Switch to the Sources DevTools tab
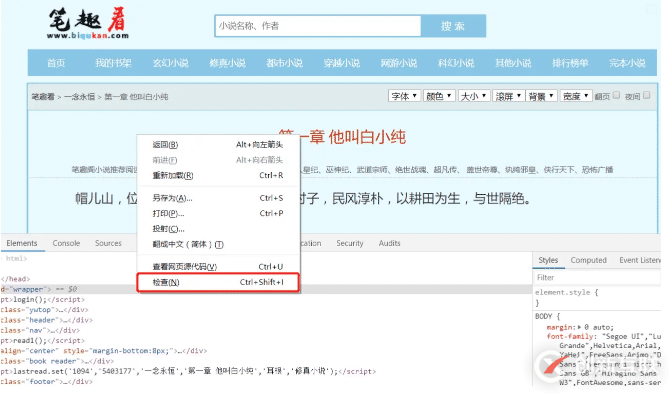The width and height of the screenshot is (669, 395). click(108, 243)
